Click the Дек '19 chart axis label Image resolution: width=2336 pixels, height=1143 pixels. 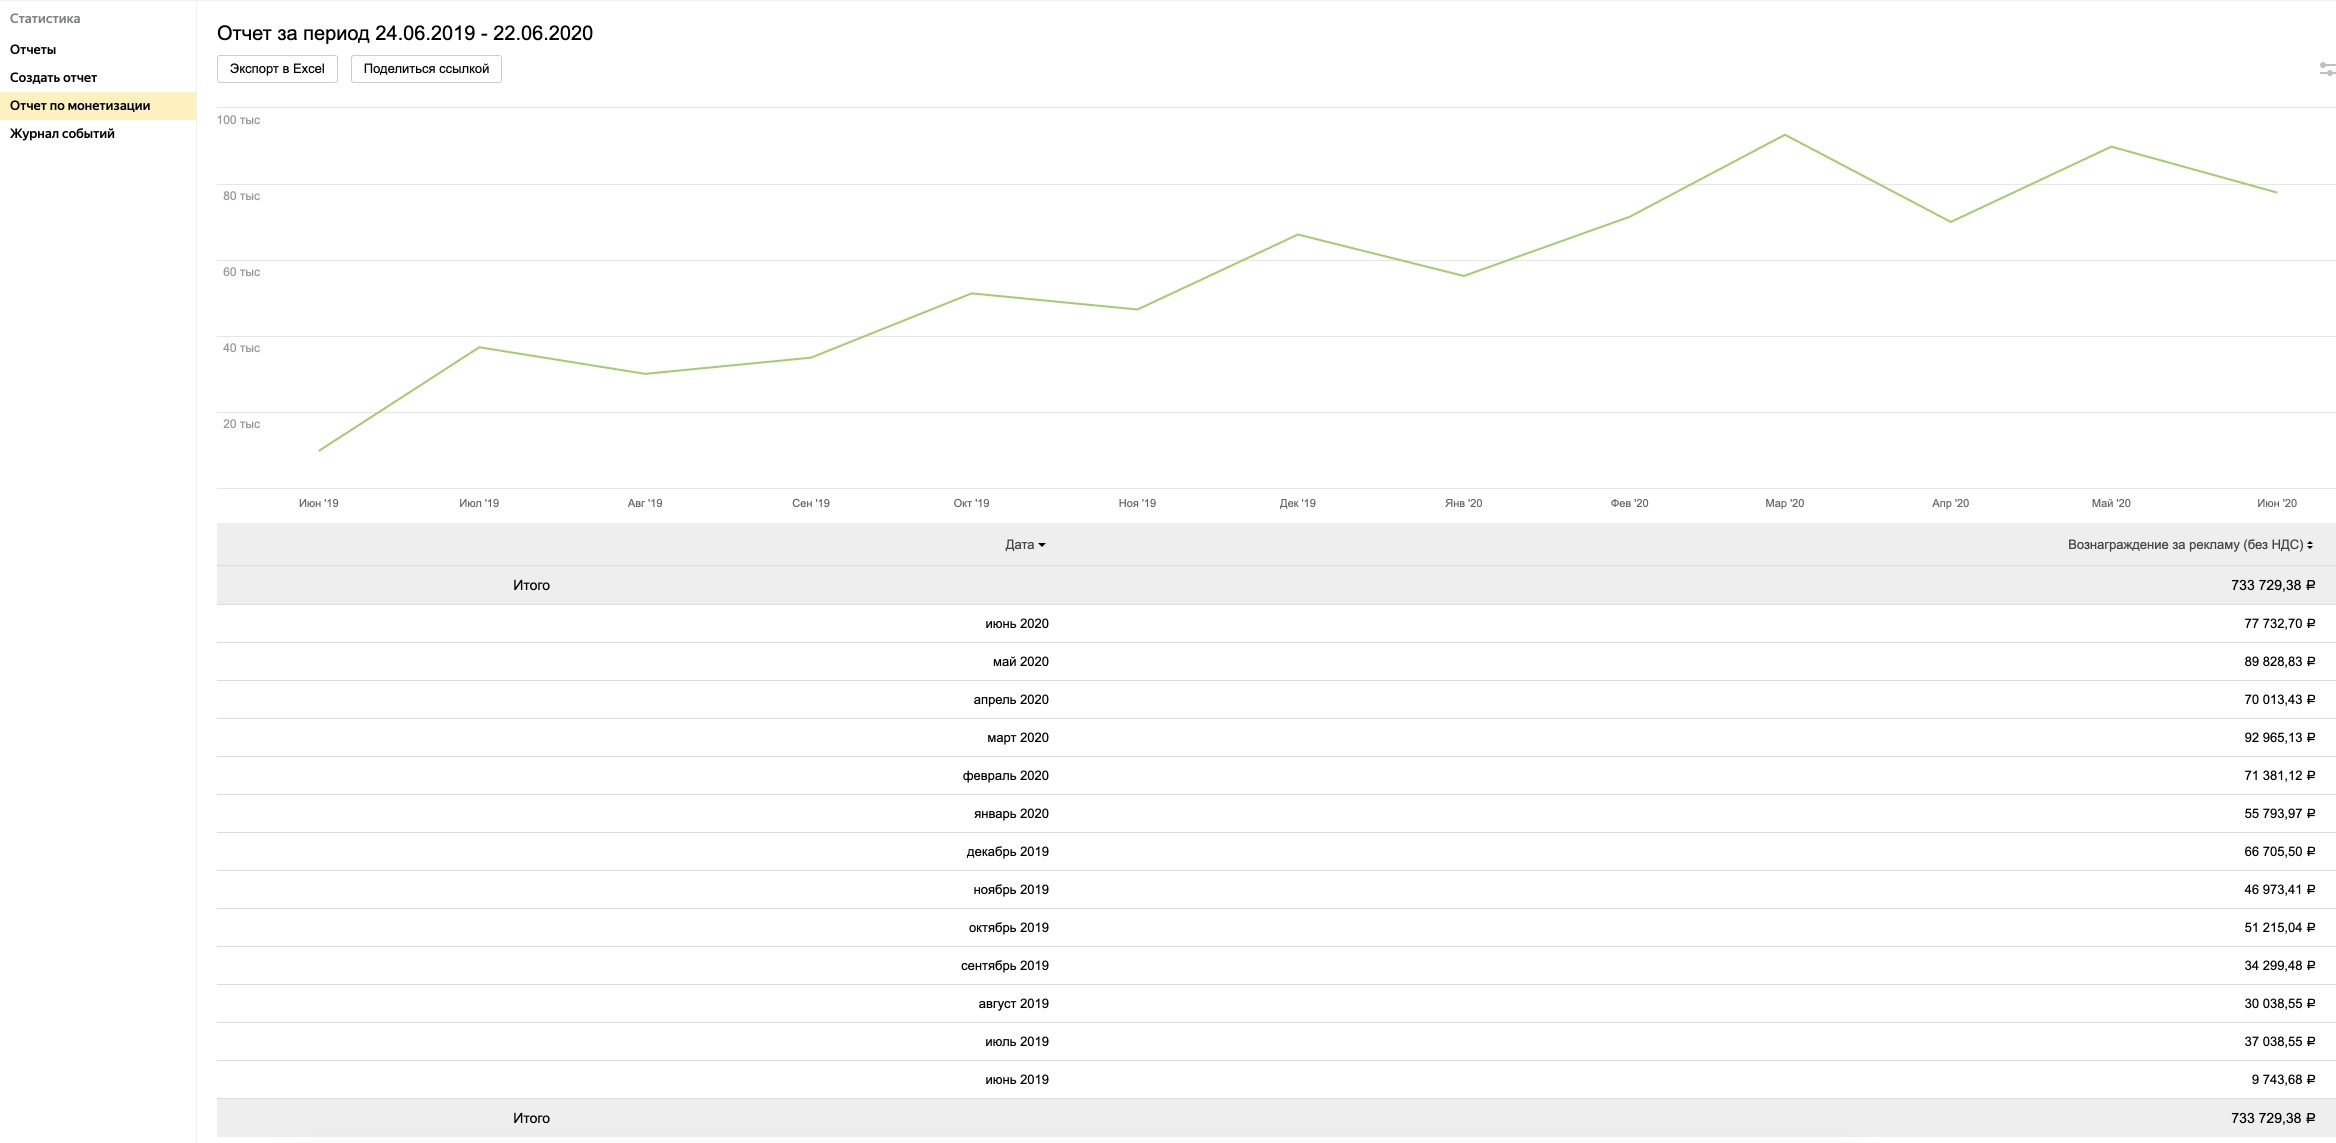pos(1297,503)
